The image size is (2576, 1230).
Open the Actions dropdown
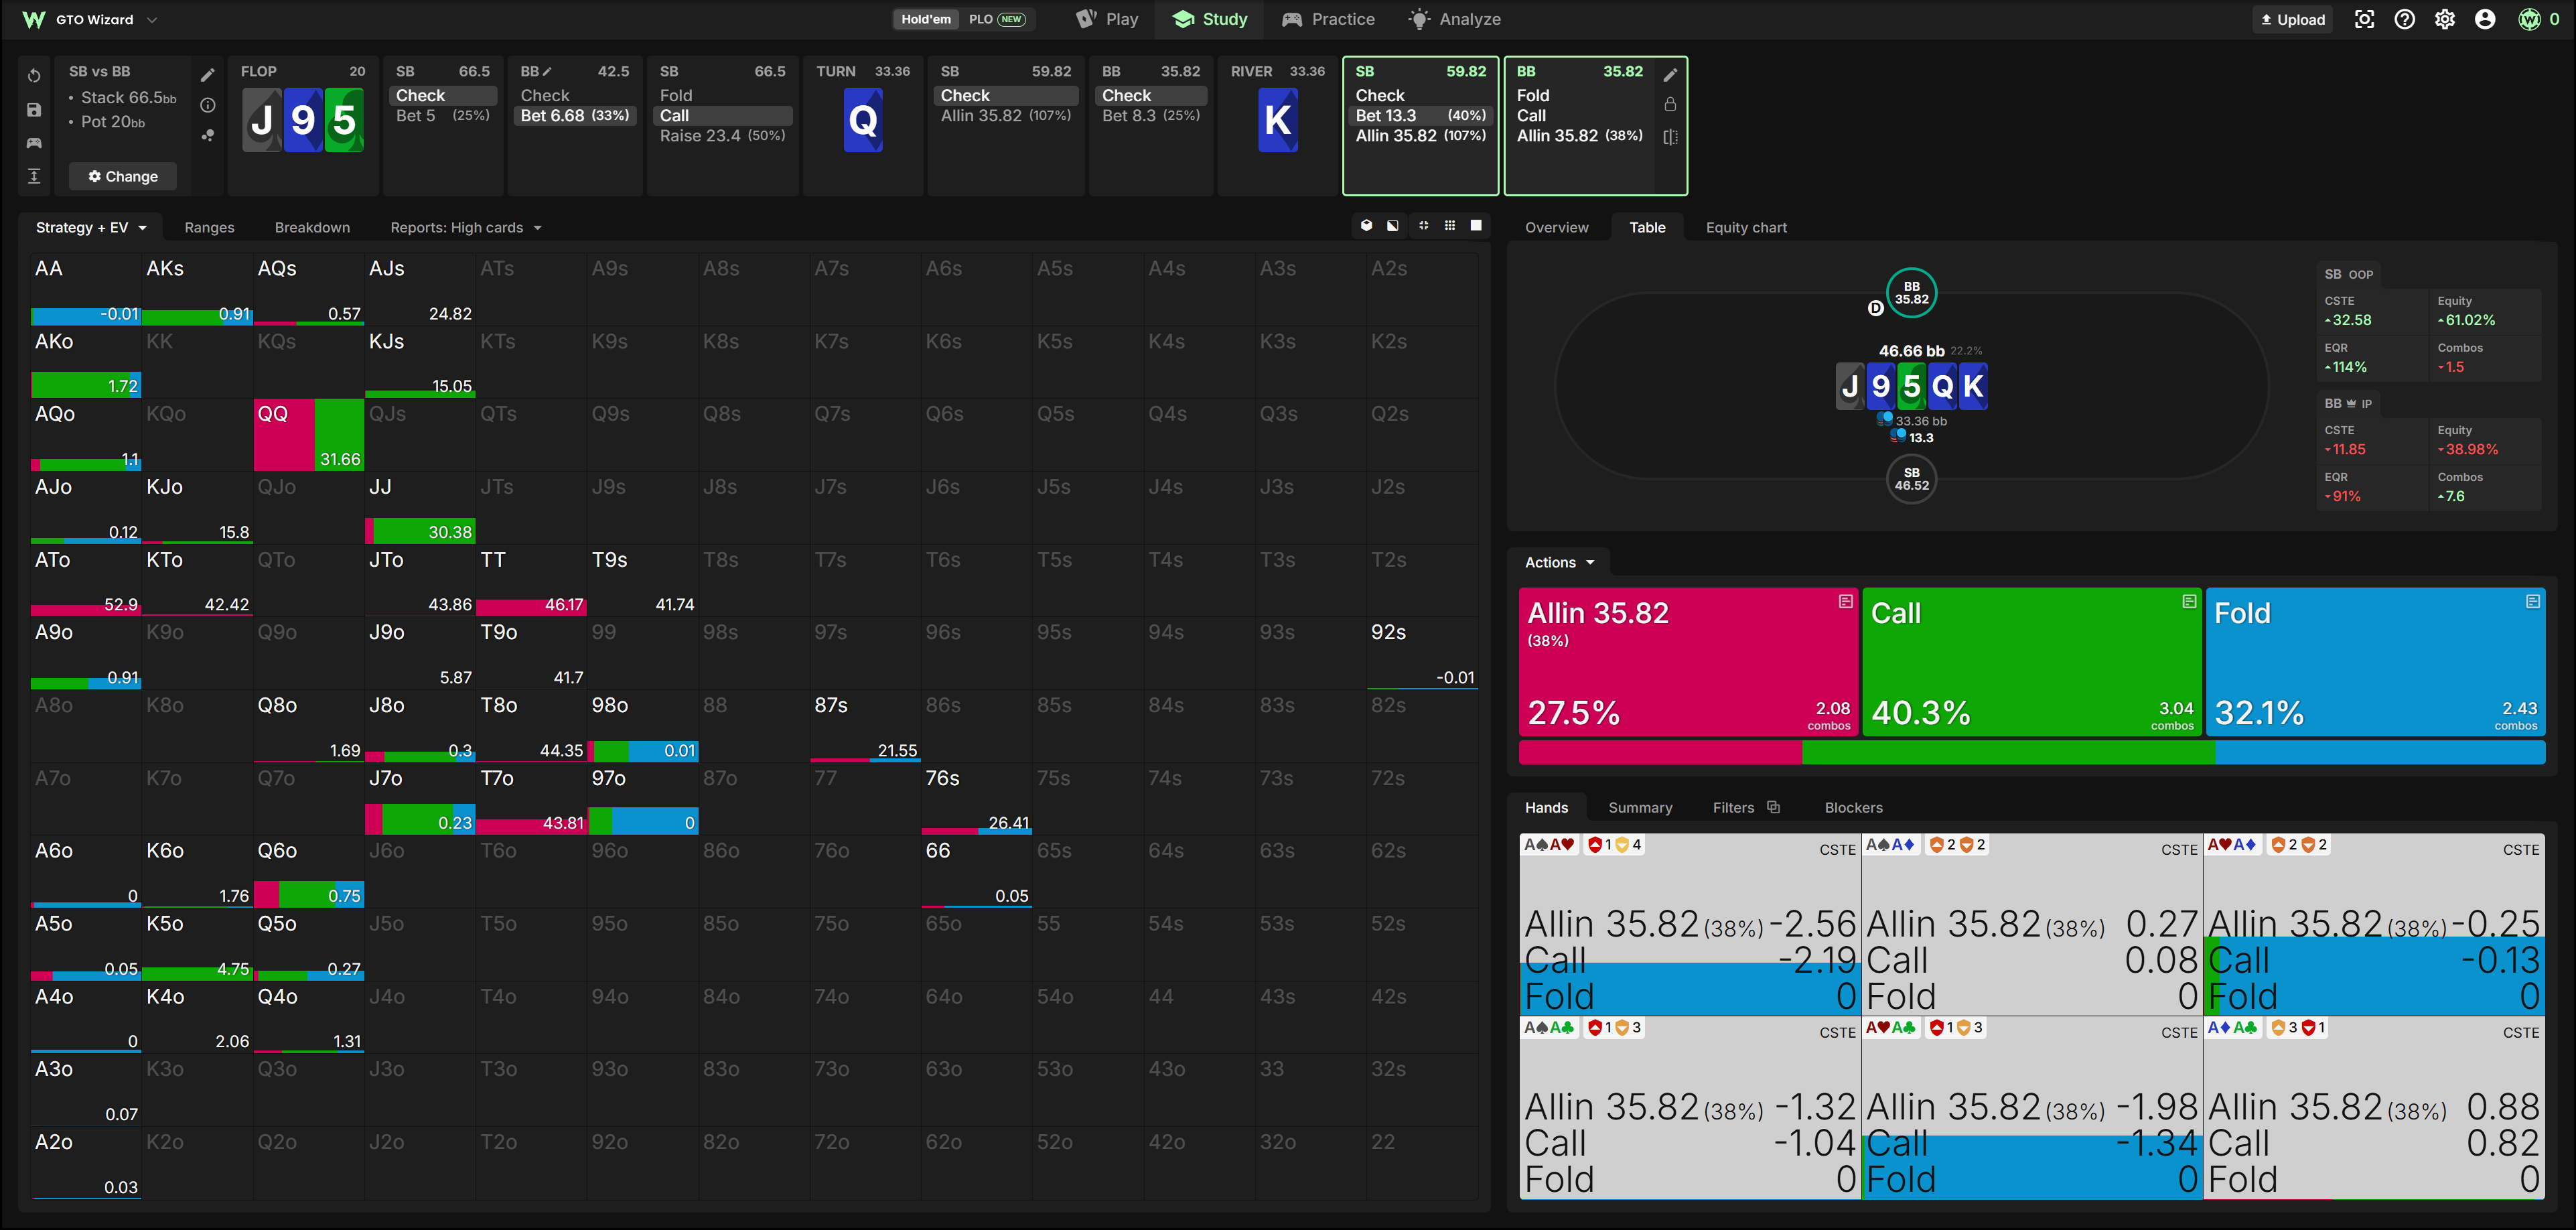(1559, 562)
